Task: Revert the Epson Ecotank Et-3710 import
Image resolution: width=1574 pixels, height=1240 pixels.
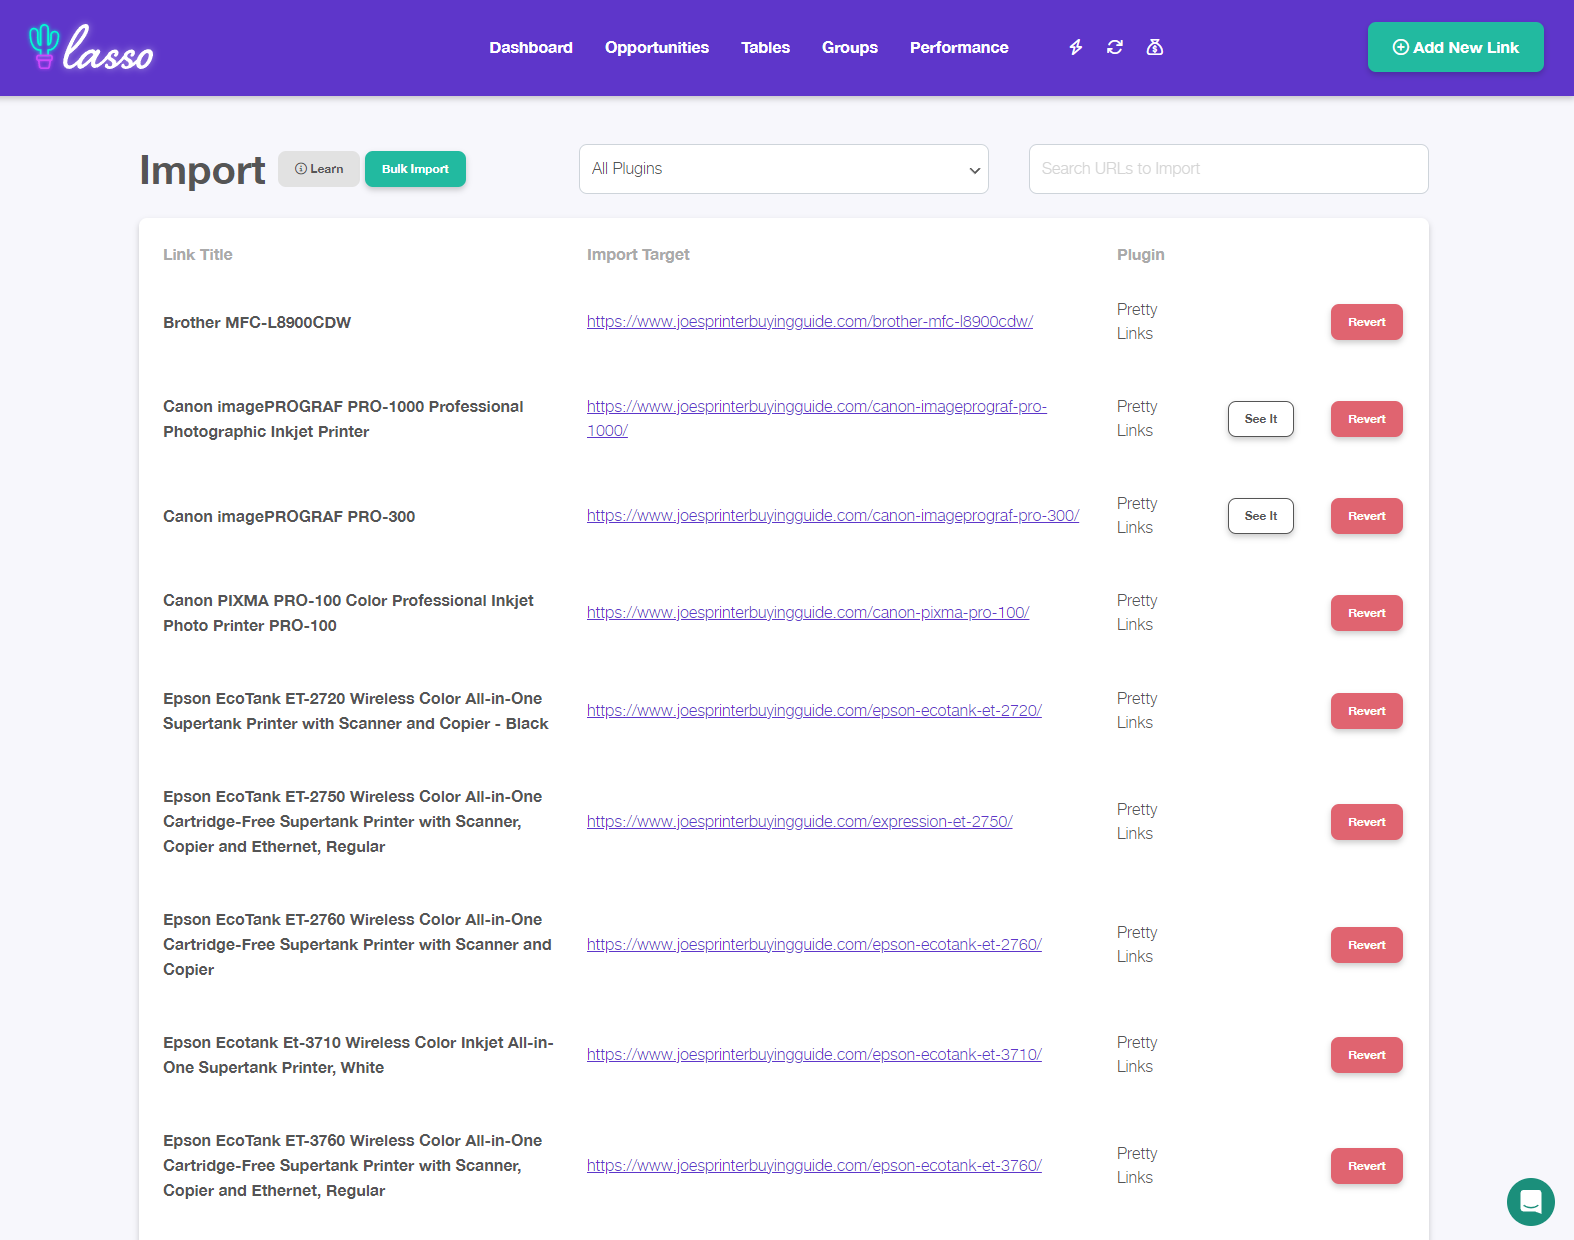Action: pyautogui.click(x=1366, y=1055)
